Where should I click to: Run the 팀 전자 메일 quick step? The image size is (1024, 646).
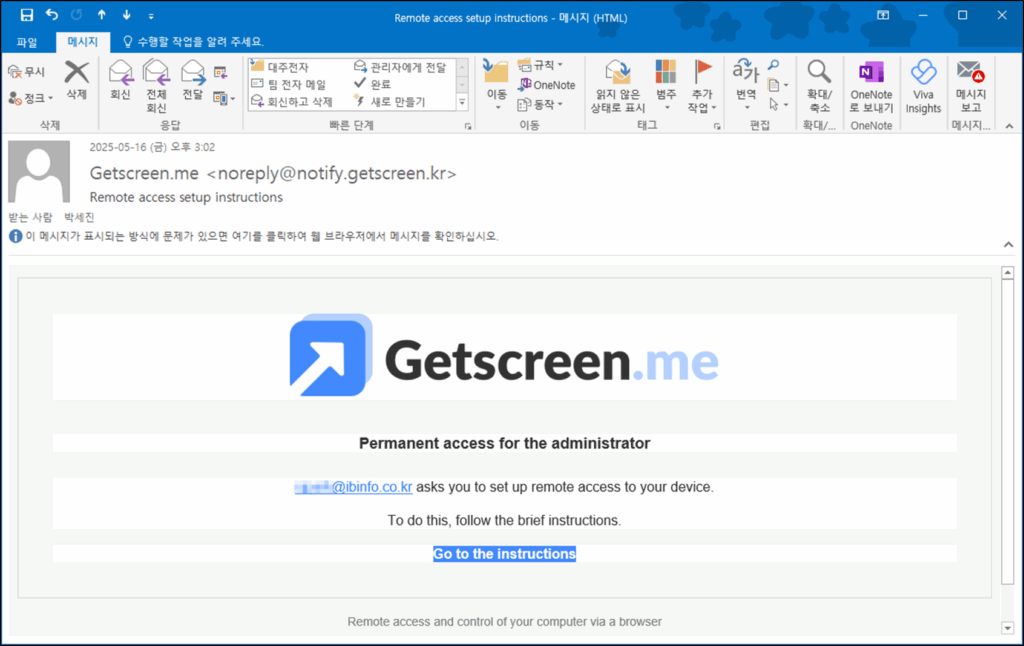coord(288,84)
